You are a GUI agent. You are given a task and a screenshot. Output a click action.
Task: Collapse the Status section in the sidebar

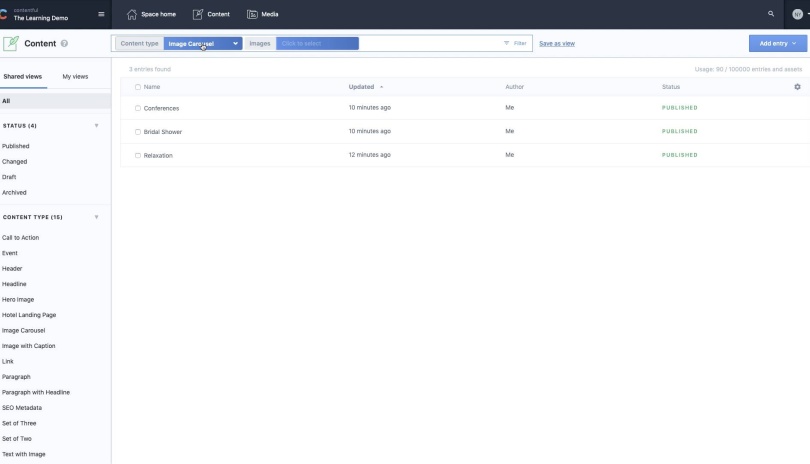(x=96, y=126)
